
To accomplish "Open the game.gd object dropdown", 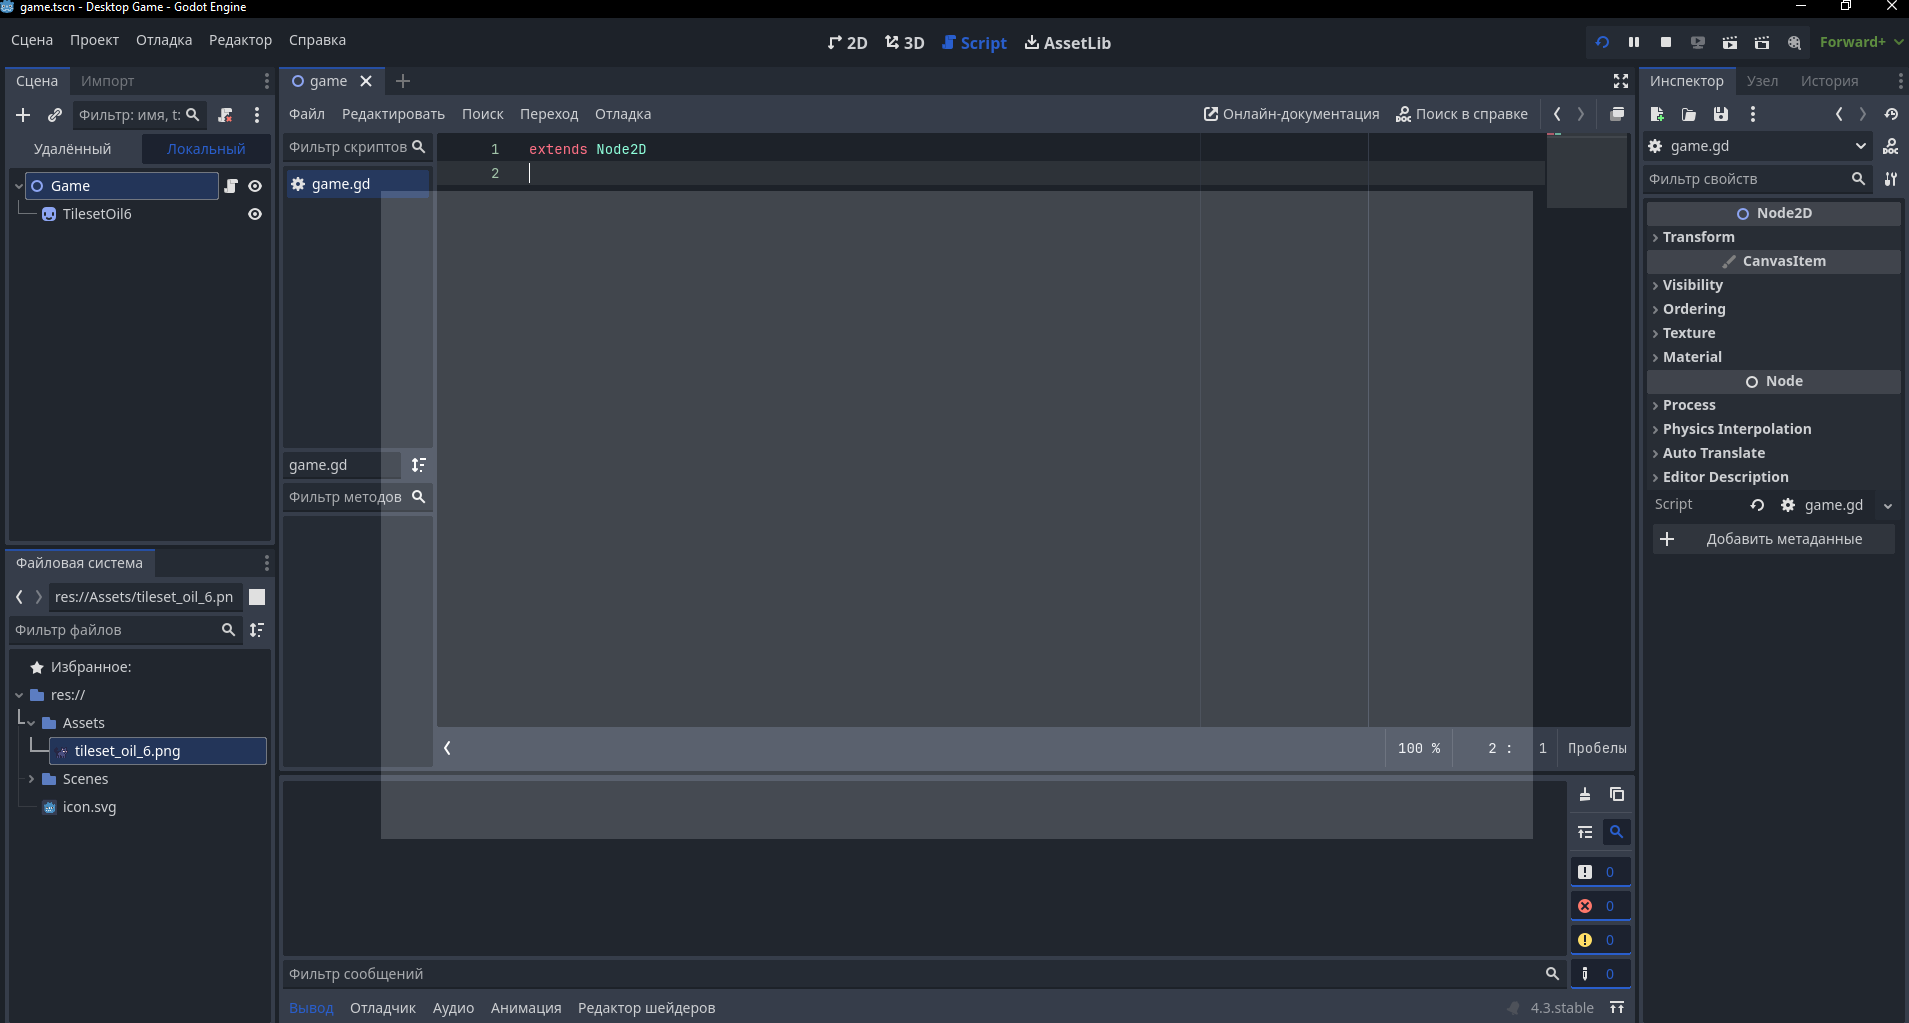I will pos(1759,146).
